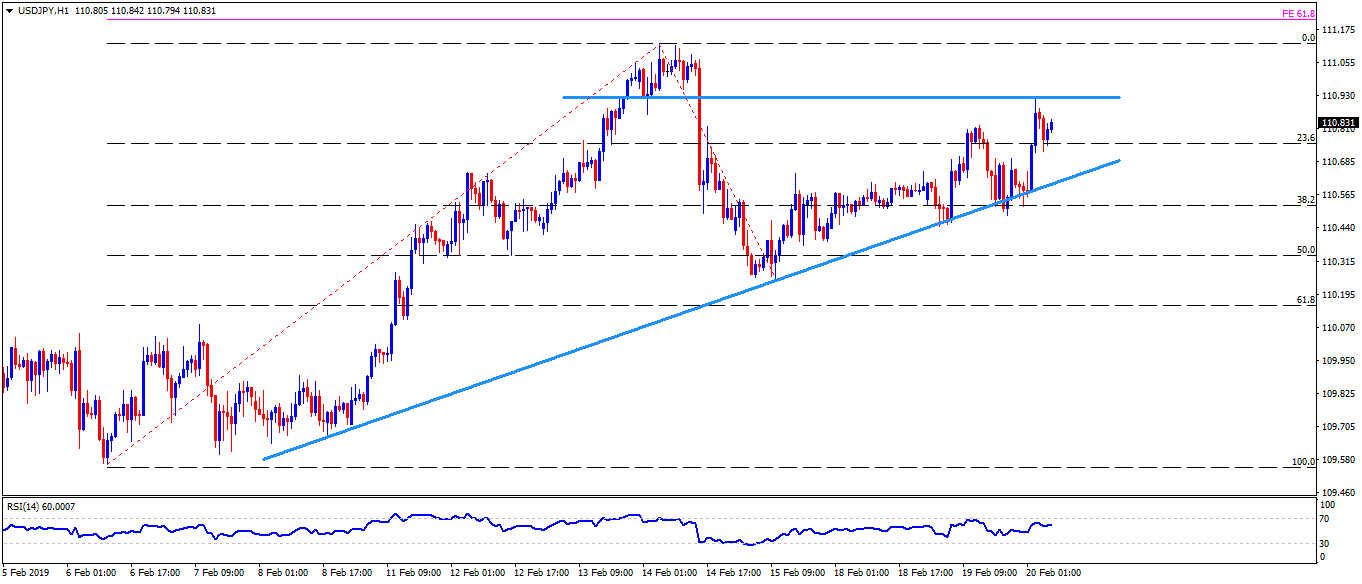Click the 0.0 Fibonacci level label

pos(1307,39)
